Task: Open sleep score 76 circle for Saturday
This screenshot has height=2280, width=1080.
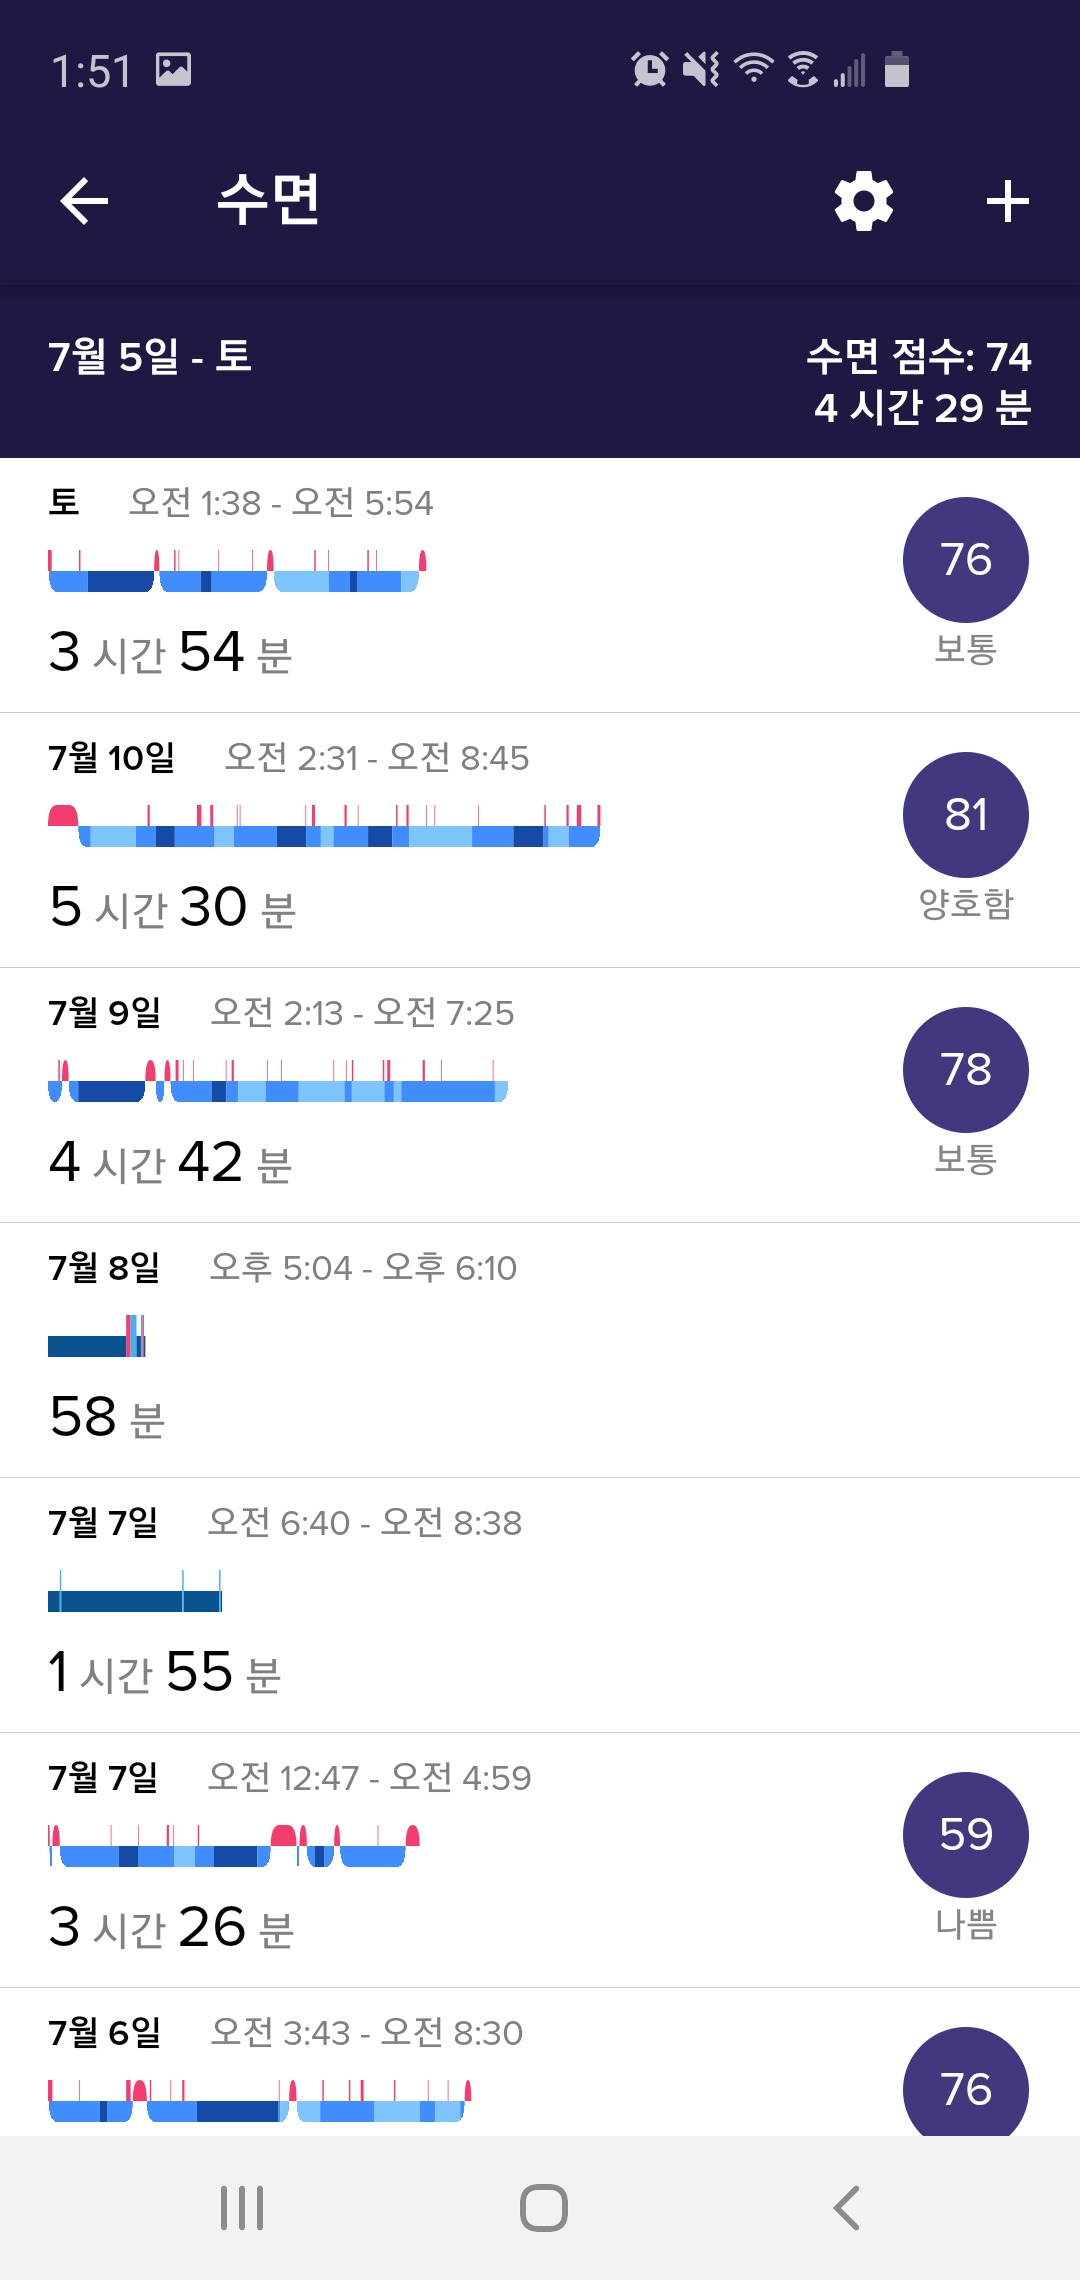Action: 966,560
